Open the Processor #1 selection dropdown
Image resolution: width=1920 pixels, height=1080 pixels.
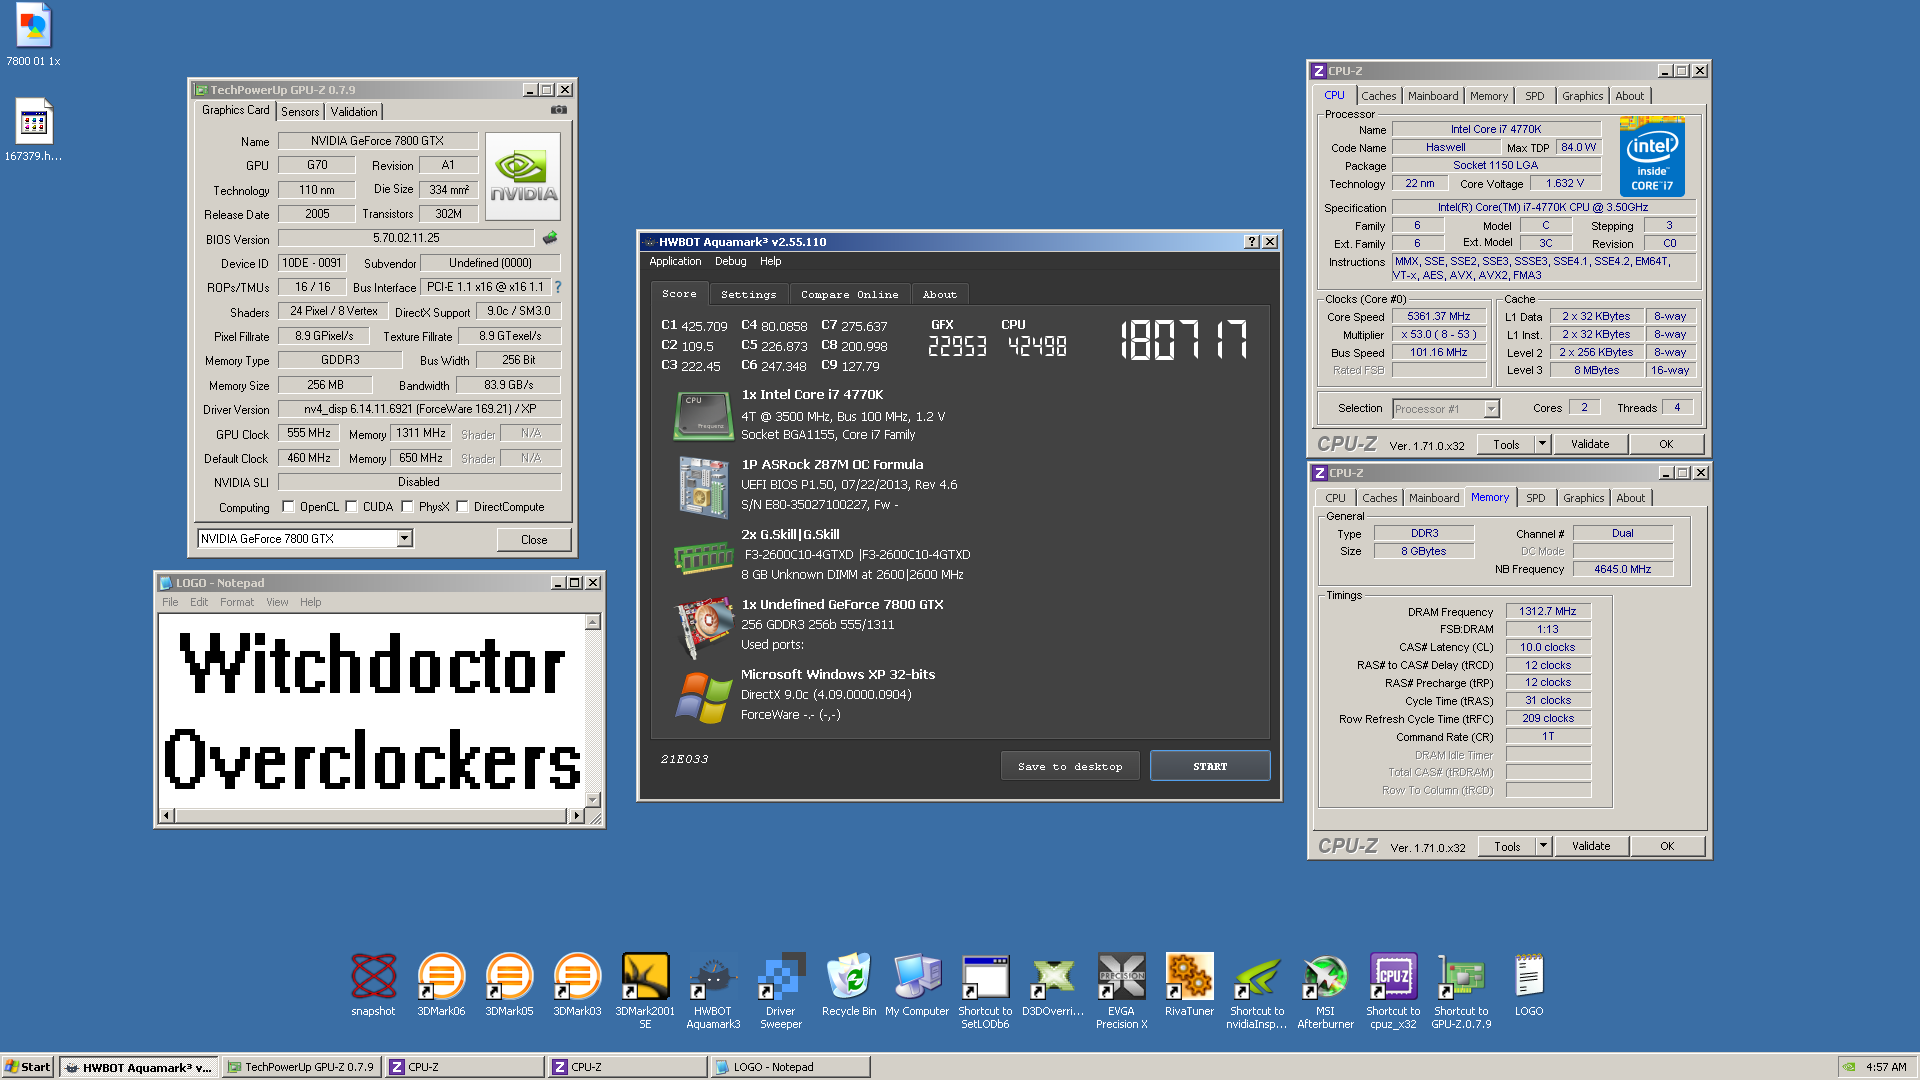coord(1491,409)
